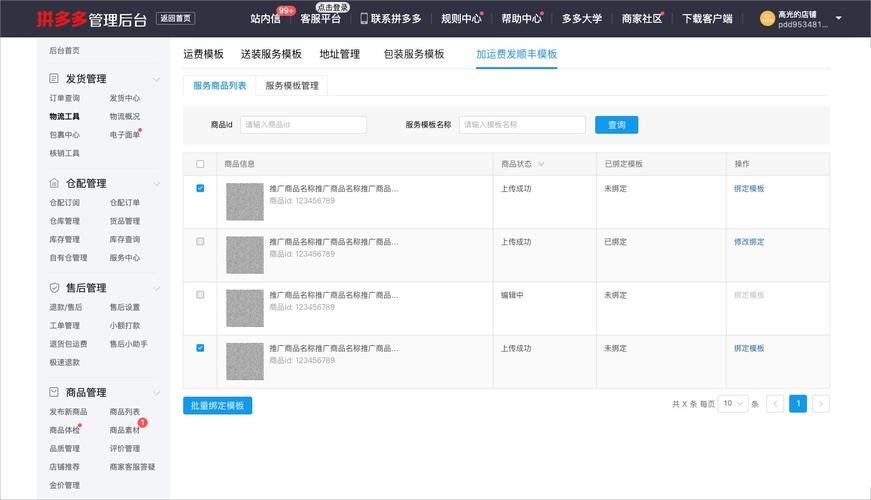Switch to 送装服务模板 tab

click(271, 54)
